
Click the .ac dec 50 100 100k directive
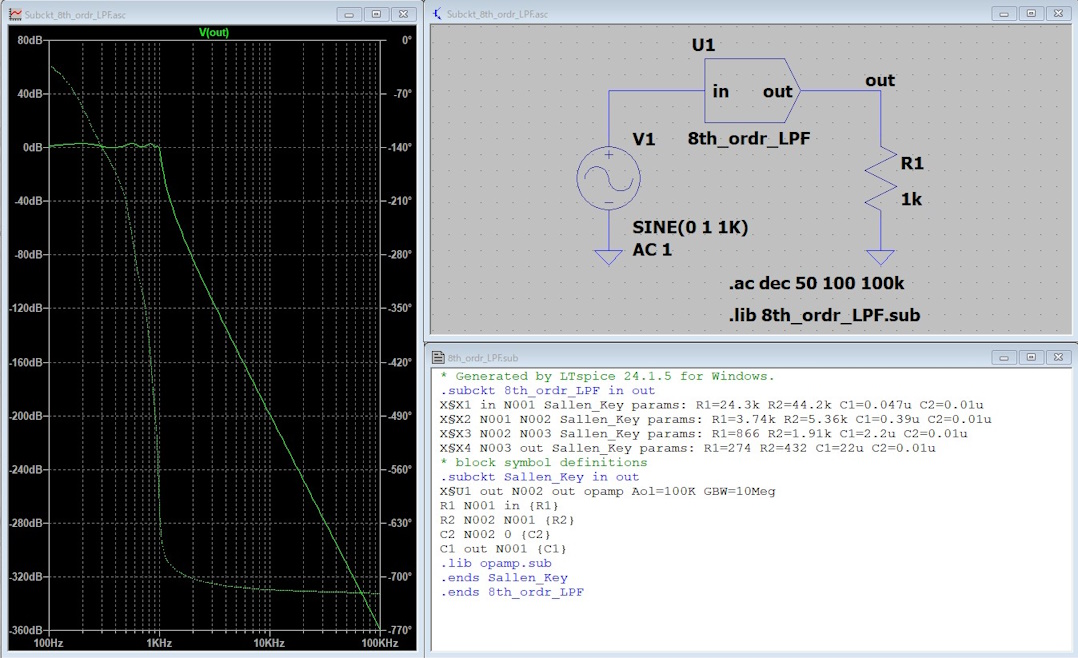tap(816, 283)
